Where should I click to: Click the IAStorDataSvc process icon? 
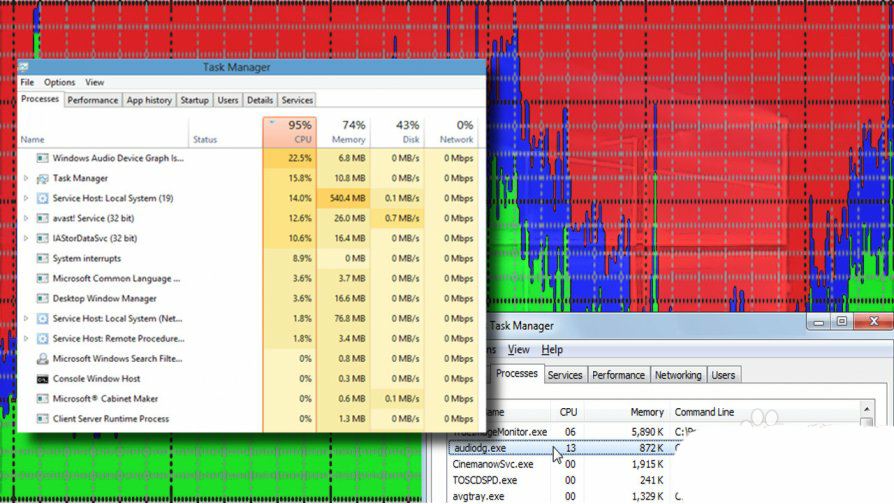[42, 238]
